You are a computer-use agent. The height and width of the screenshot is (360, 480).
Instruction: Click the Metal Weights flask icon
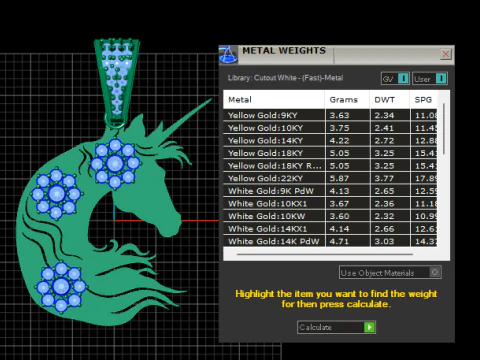[228, 55]
